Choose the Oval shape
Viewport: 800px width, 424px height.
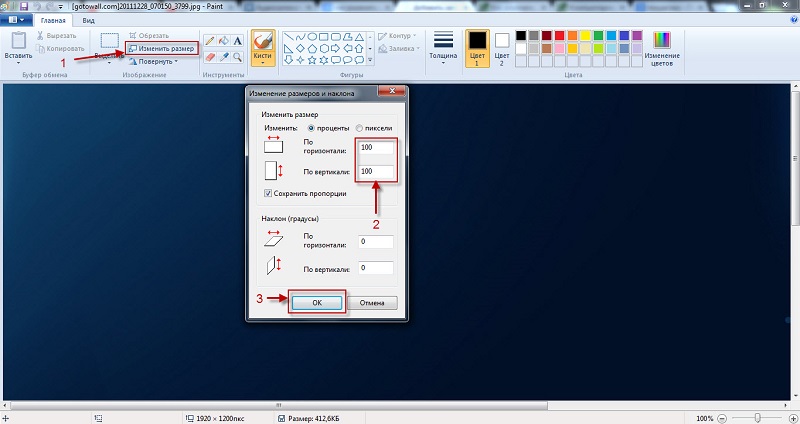312,37
